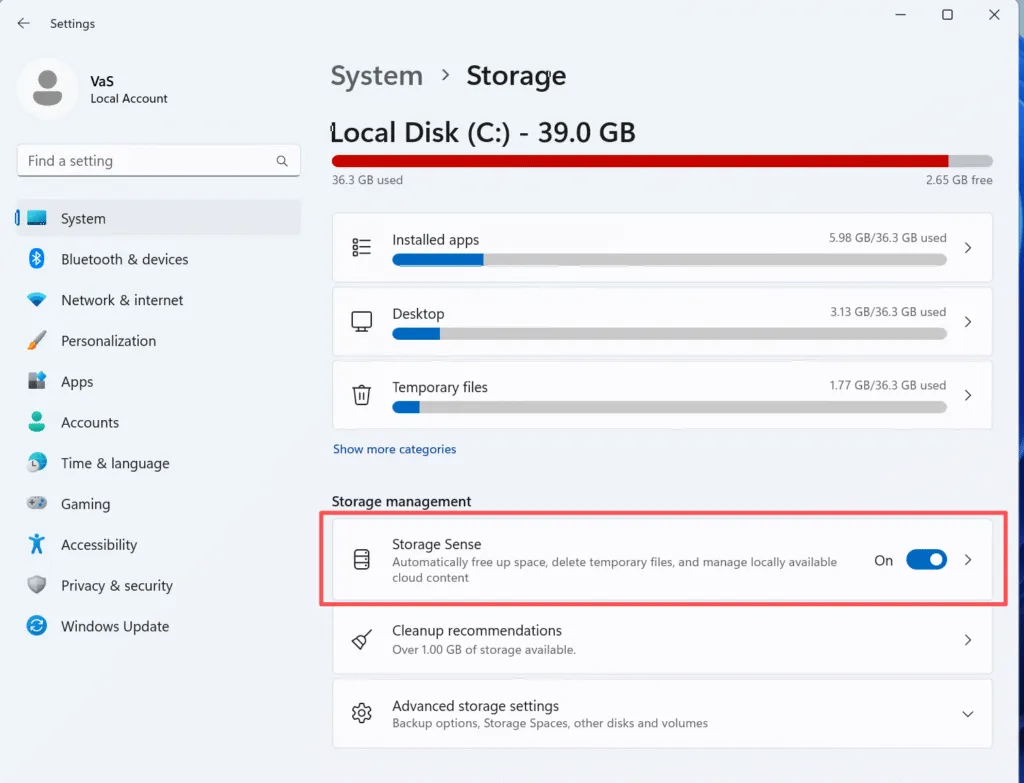Open Network & internet via its globe icon
This screenshot has width=1024, height=783.
pos(35,300)
